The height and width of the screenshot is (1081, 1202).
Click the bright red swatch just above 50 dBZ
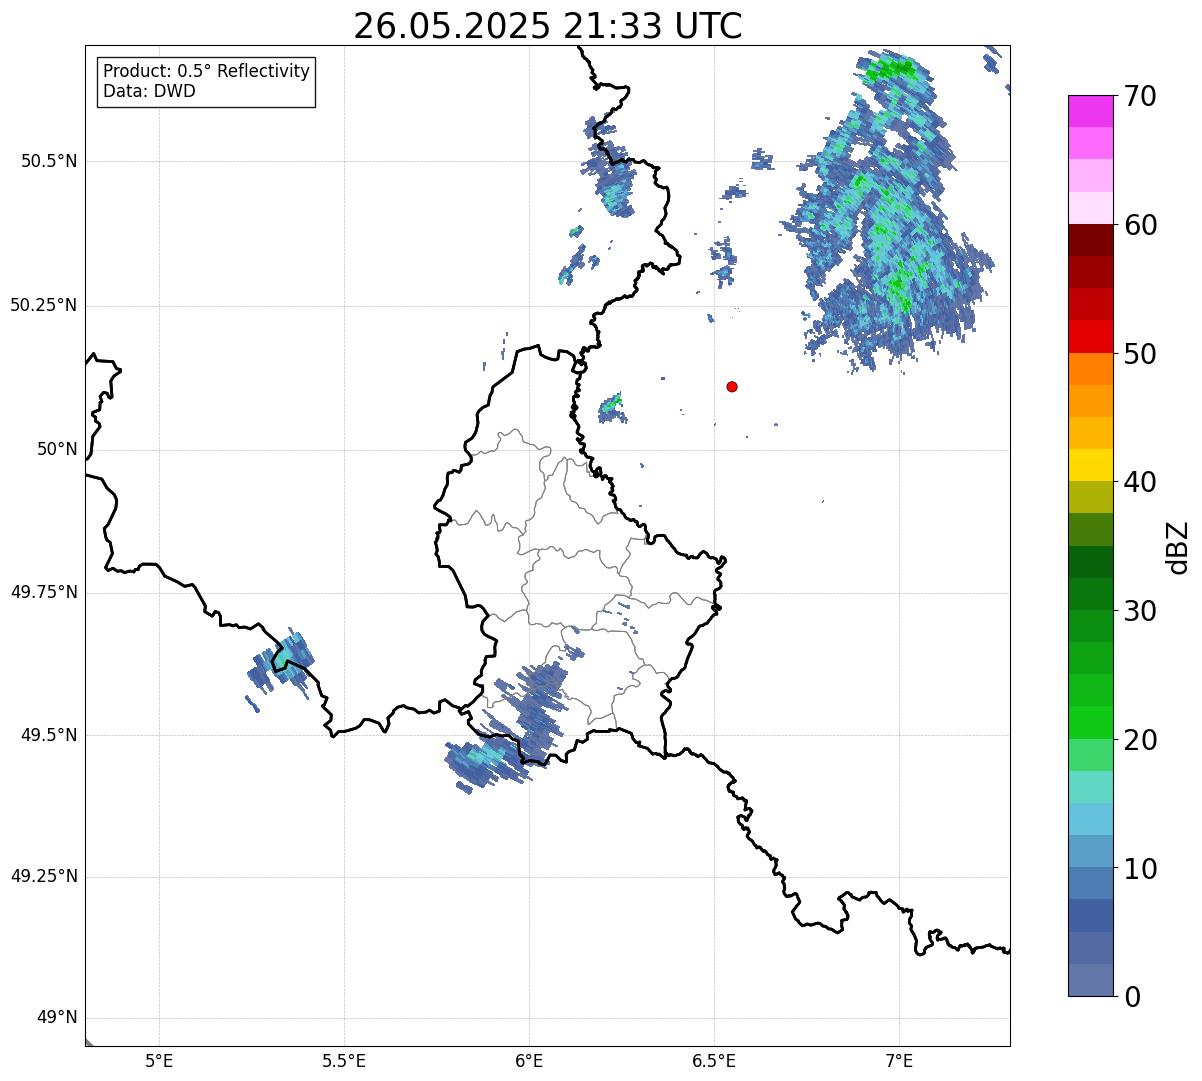tap(1090, 336)
